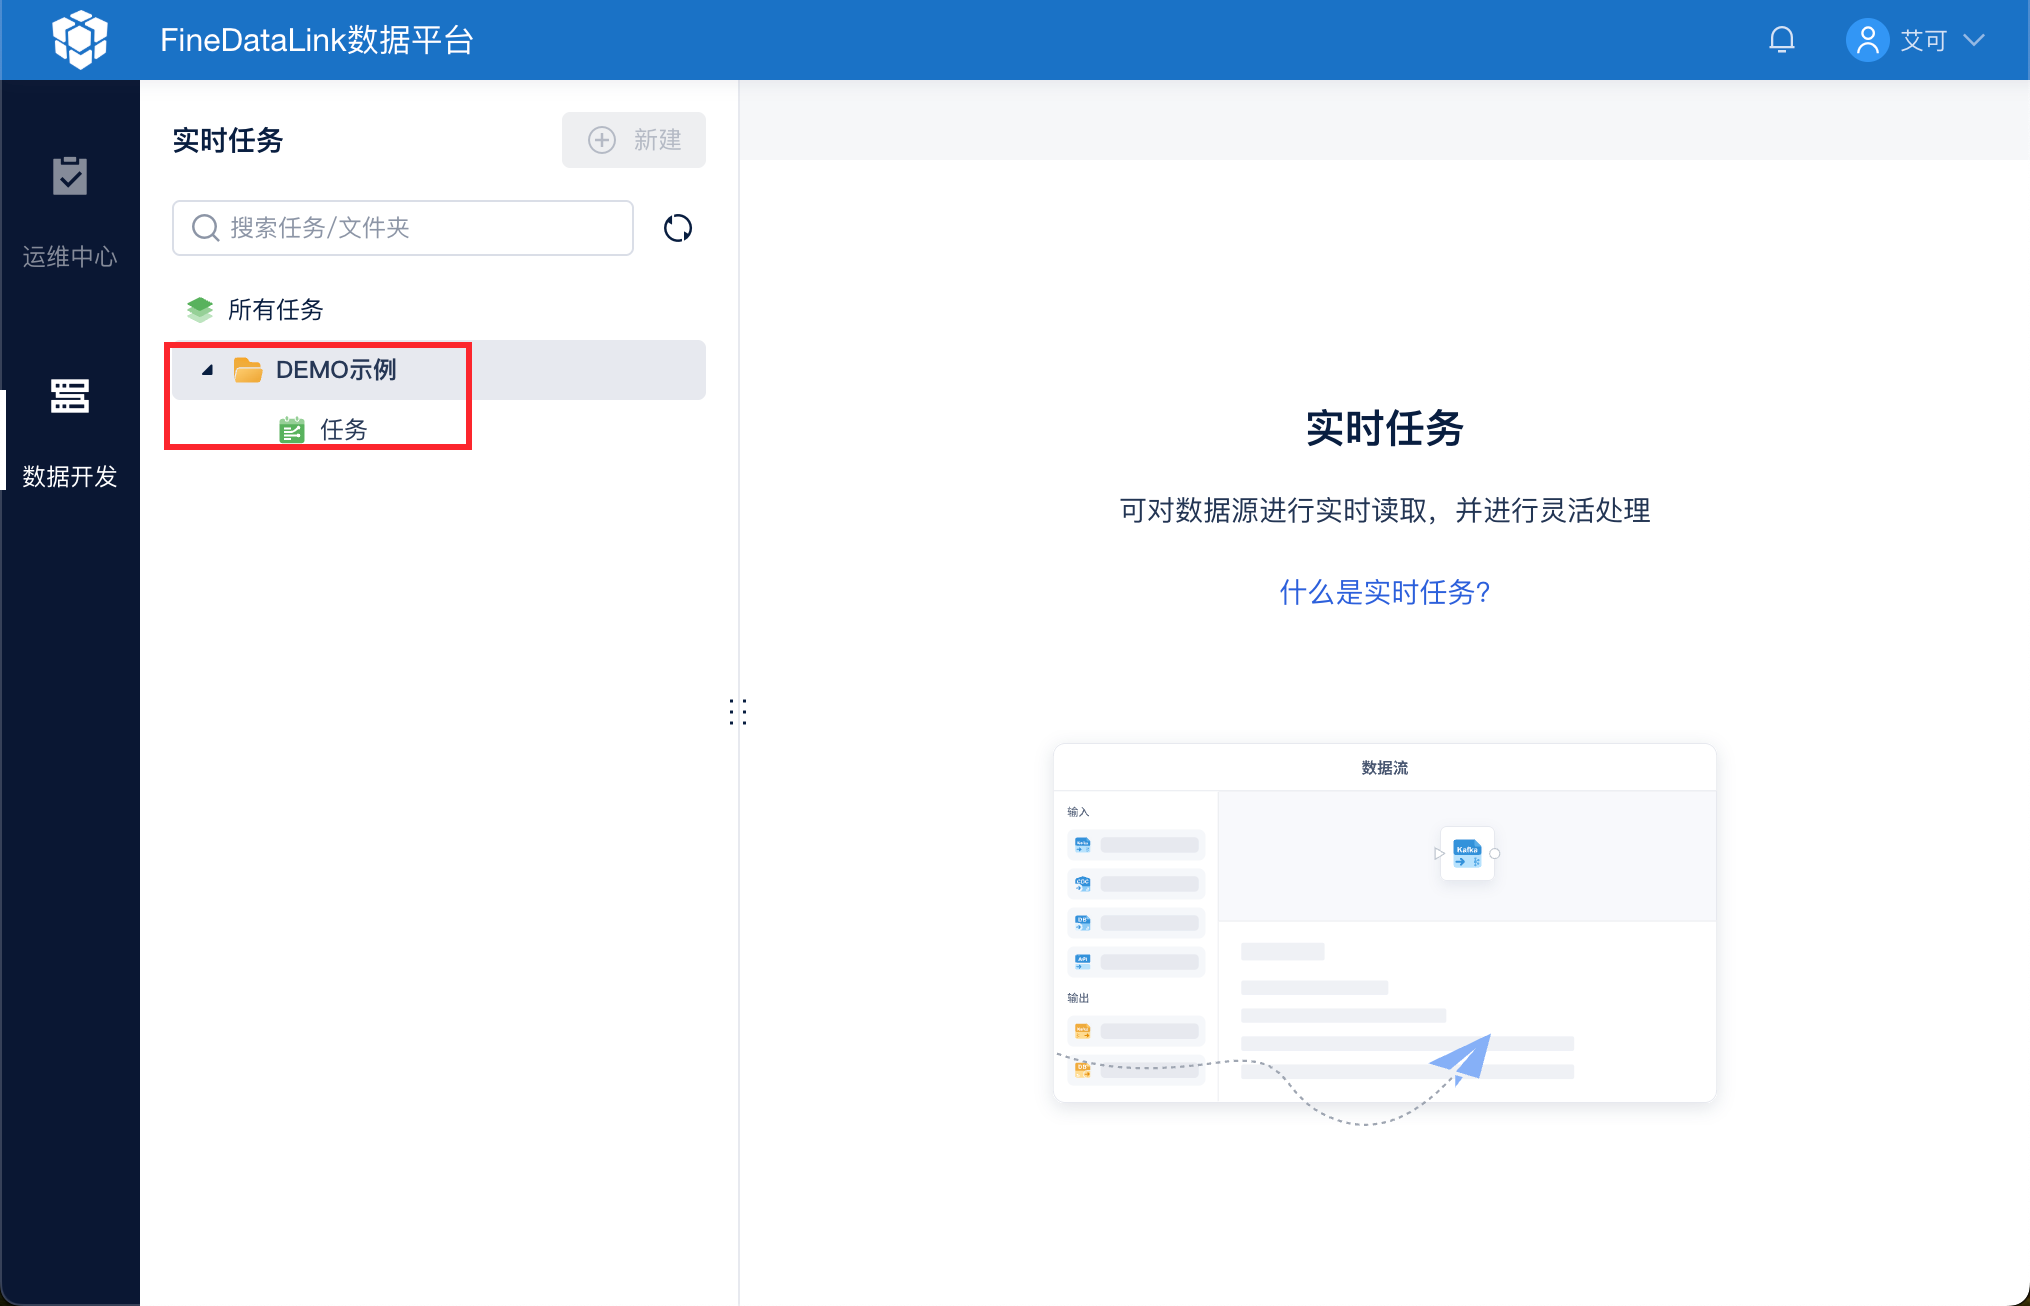Click the 新建 button
Screen dimensions: 2030x1306
pyautogui.click(x=634, y=140)
